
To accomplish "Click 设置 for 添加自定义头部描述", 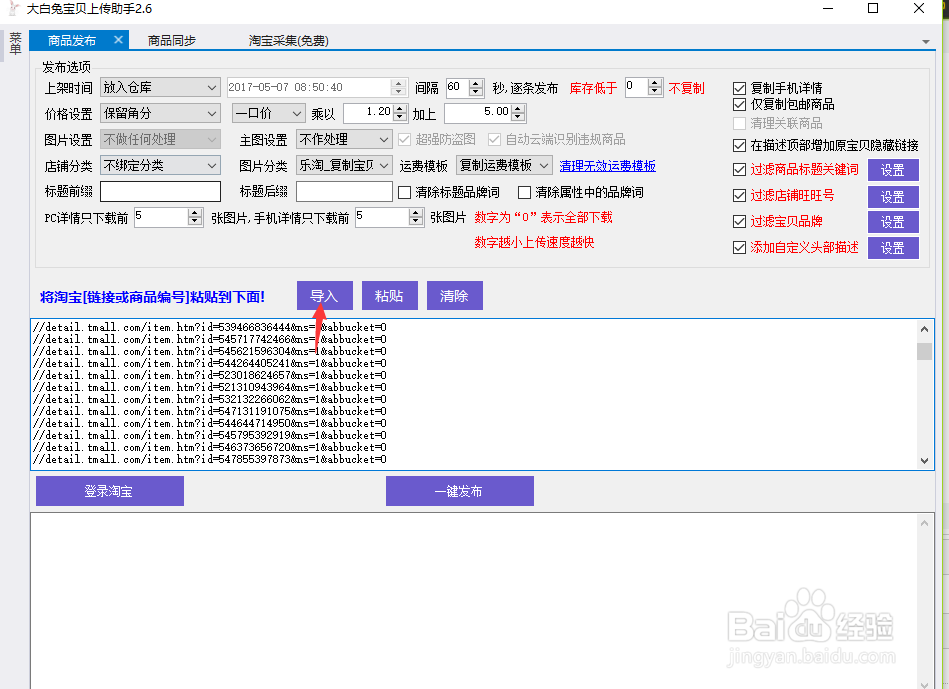I will tap(893, 248).
